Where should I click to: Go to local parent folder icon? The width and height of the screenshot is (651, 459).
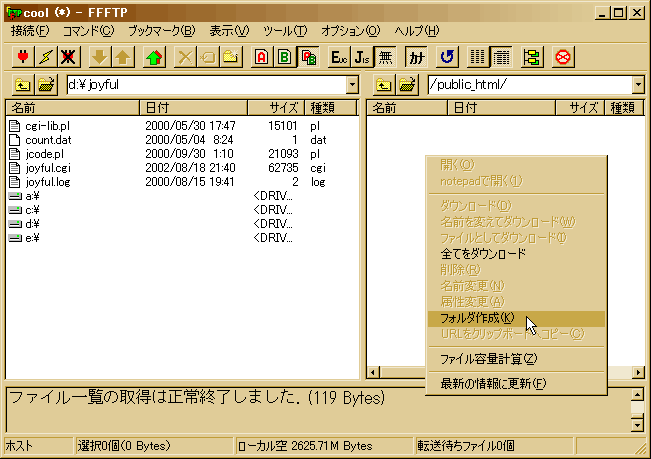click(x=20, y=86)
